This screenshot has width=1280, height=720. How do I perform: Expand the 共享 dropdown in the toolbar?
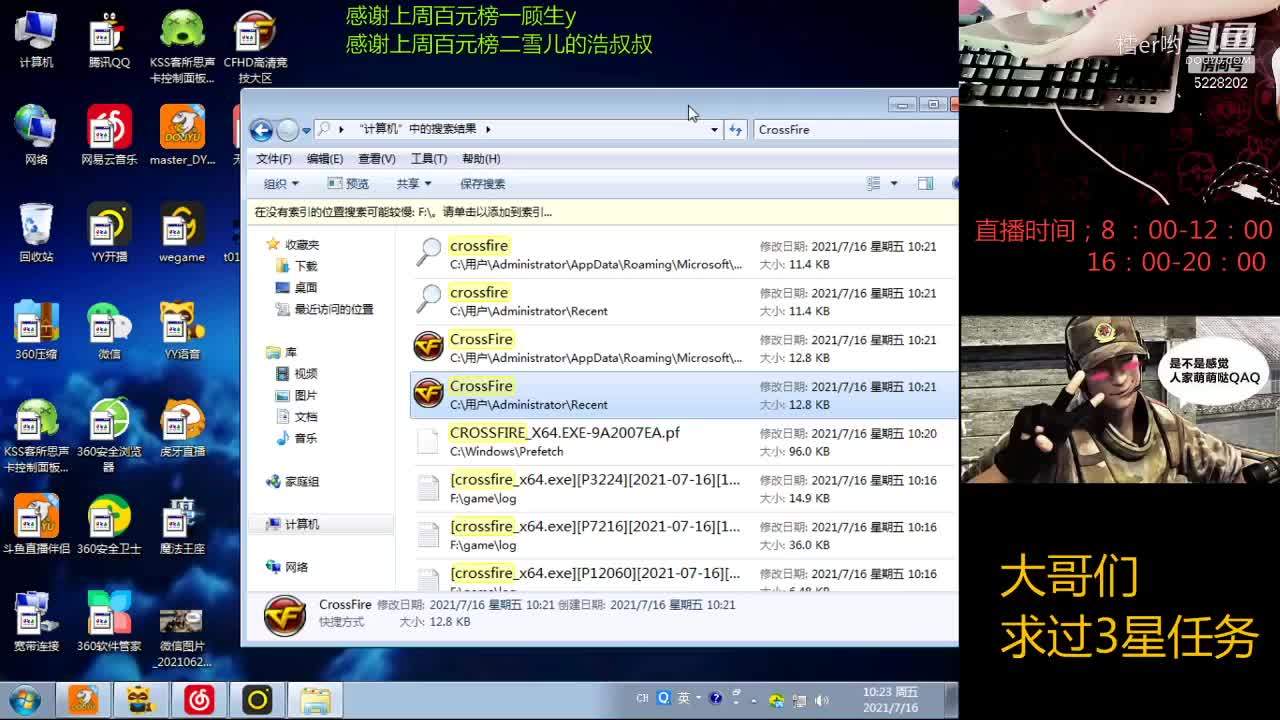[413, 184]
